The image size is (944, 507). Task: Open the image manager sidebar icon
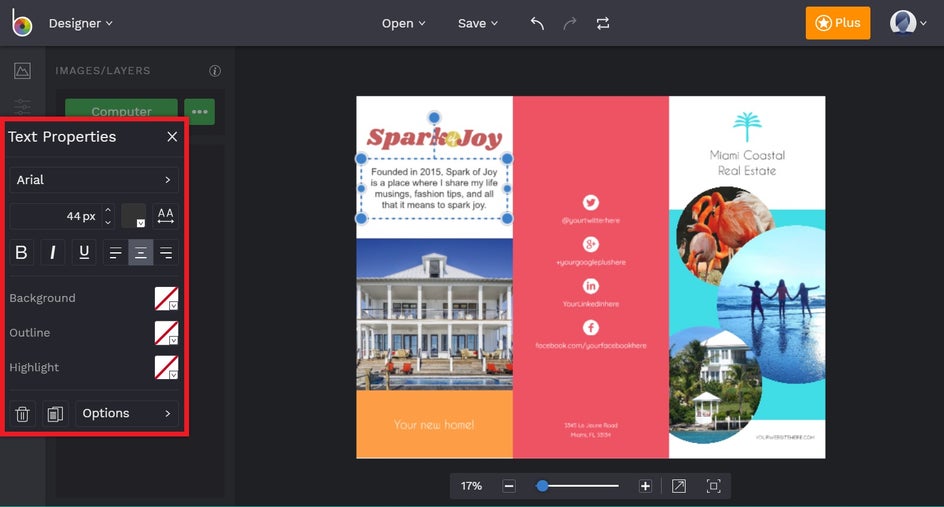pyautogui.click(x=22, y=71)
